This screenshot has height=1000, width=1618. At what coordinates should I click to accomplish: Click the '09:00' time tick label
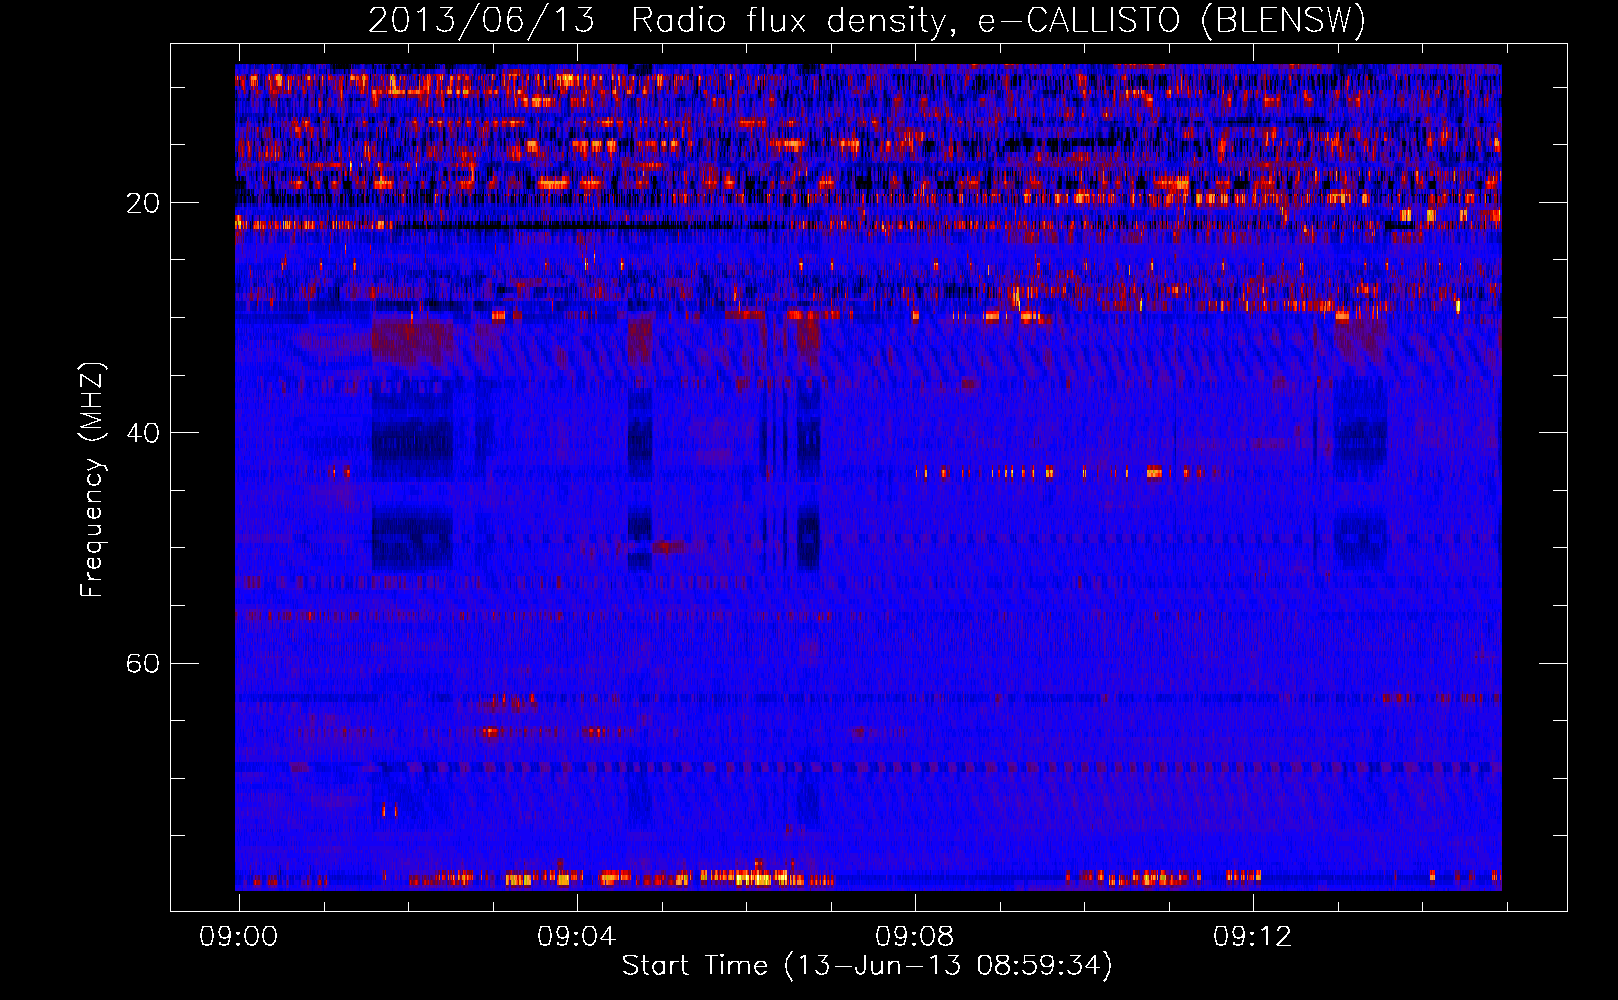click(x=238, y=937)
